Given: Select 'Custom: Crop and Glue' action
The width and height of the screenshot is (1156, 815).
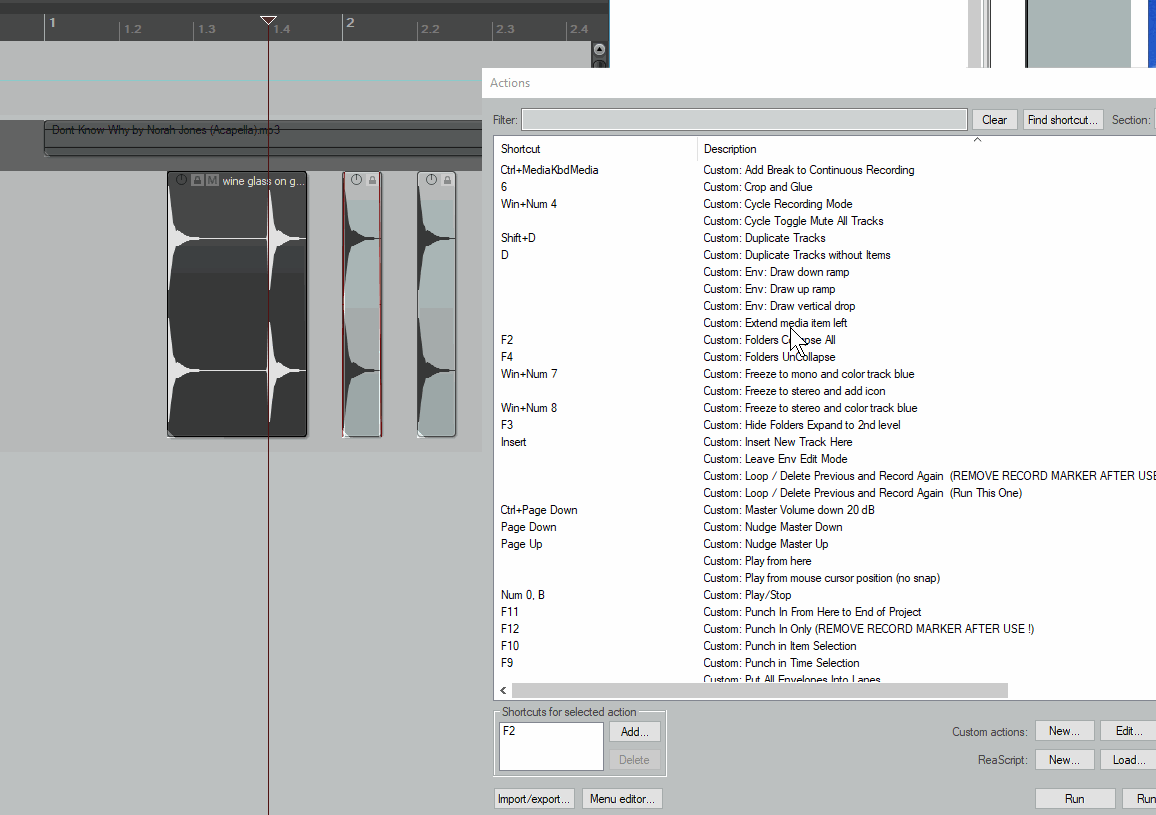Looking at the screenshot, I should point(758,187).
